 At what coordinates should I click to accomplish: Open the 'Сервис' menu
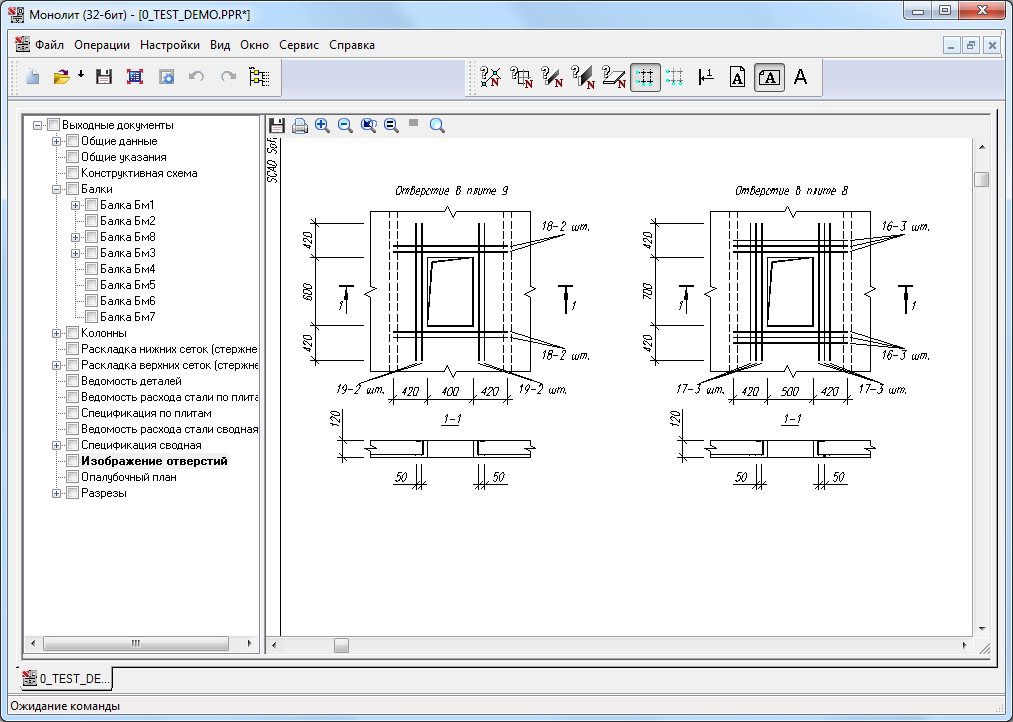pyautogui.click(x=299, y=45)
